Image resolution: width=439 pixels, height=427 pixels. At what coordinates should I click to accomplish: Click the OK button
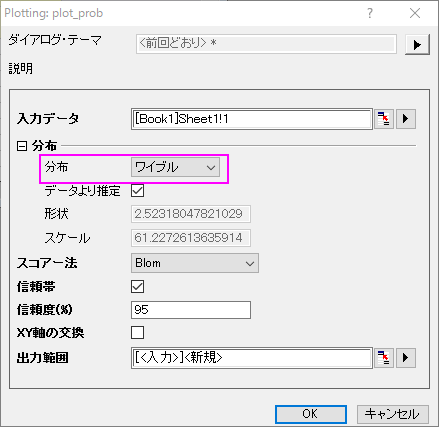[311, 414]
